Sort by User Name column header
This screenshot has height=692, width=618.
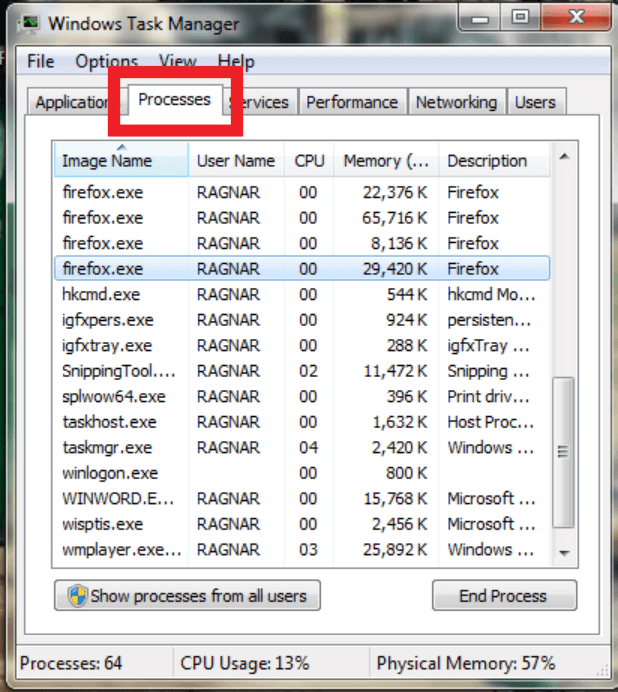point(236,160)
